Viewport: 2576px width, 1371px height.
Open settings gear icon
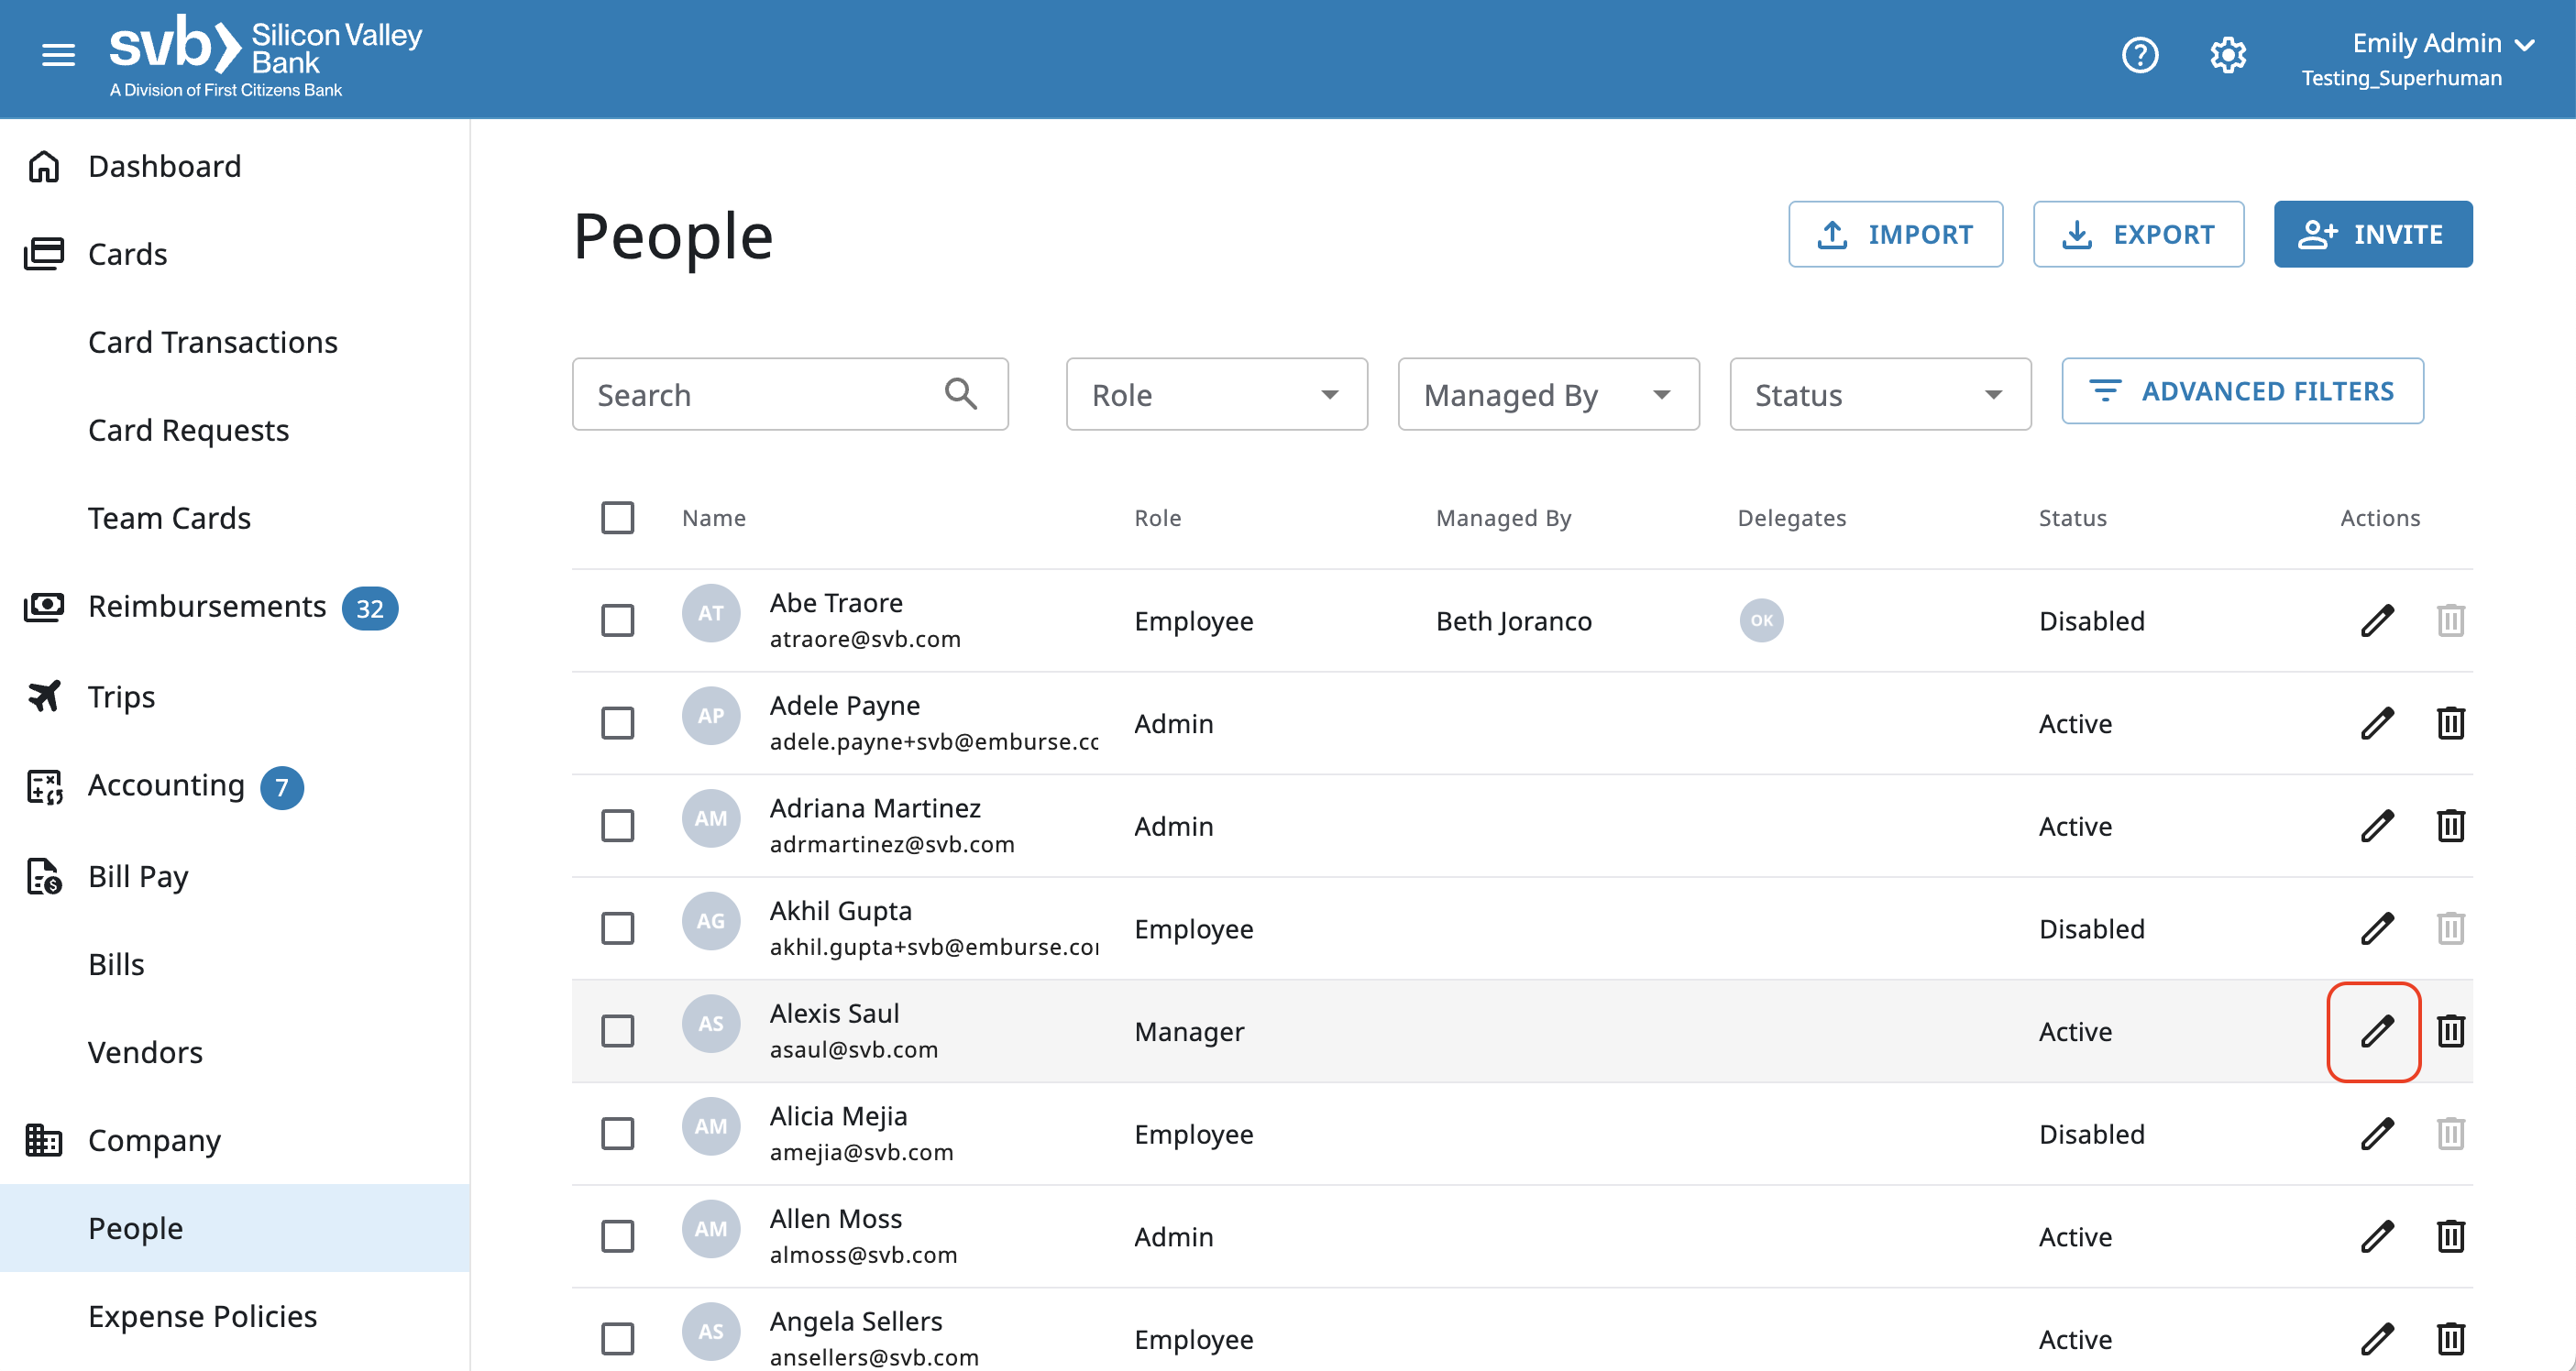[x=2227, y=55]
